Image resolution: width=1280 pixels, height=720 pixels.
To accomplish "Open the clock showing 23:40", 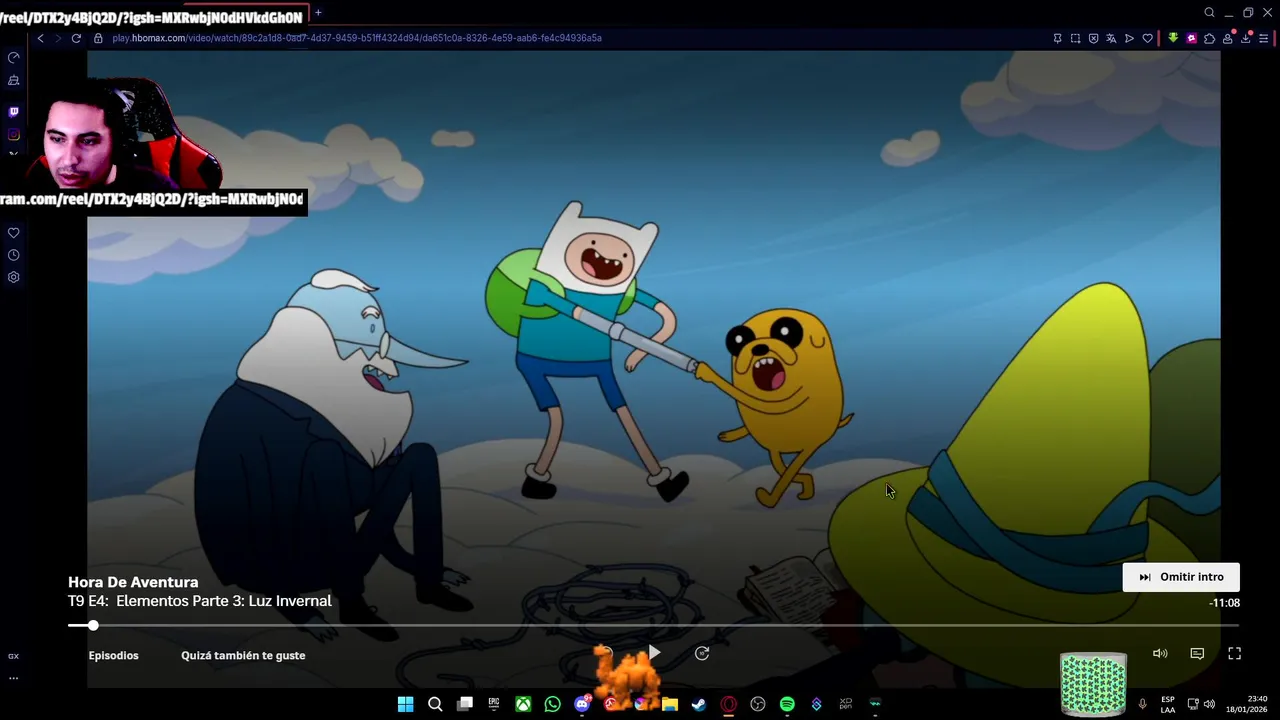I will (1247, 704).
